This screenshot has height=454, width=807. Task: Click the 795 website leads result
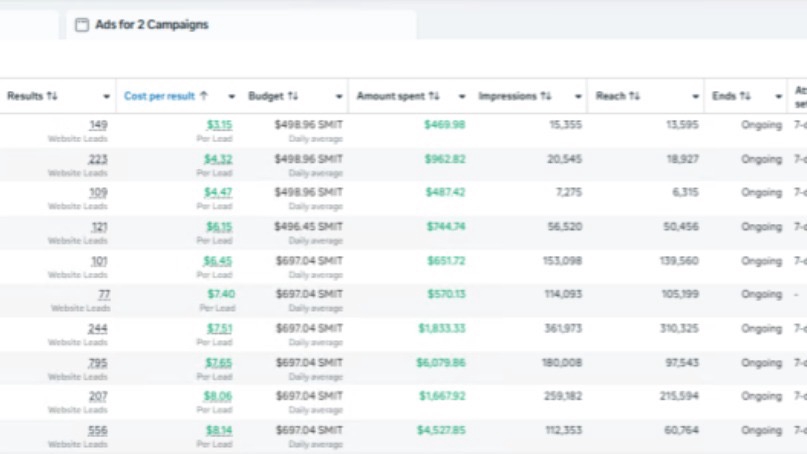coord(97,363)
